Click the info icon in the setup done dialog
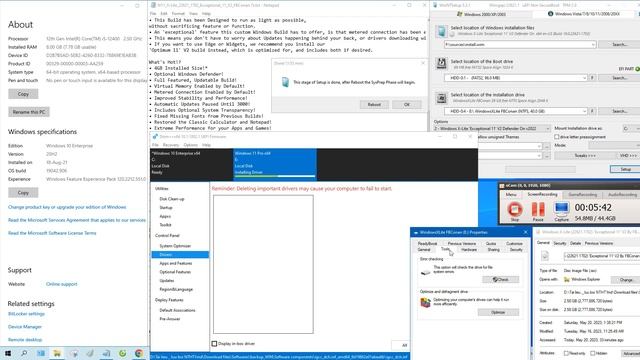Viewport: 640px width, 360px height. (285, 82)
